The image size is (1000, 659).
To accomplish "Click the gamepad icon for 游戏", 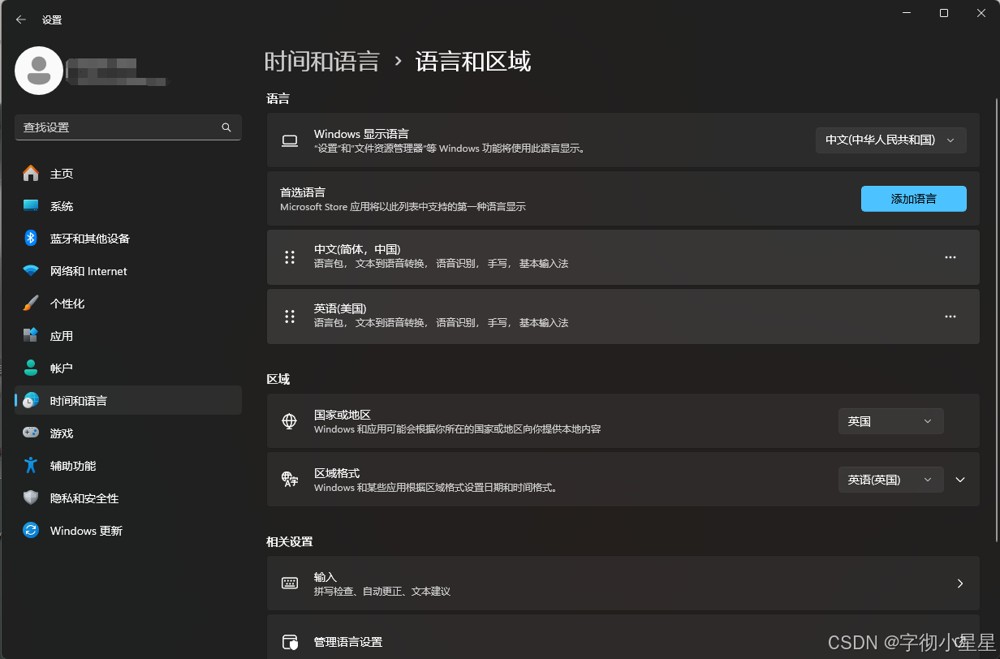I will tap(31, 433).
